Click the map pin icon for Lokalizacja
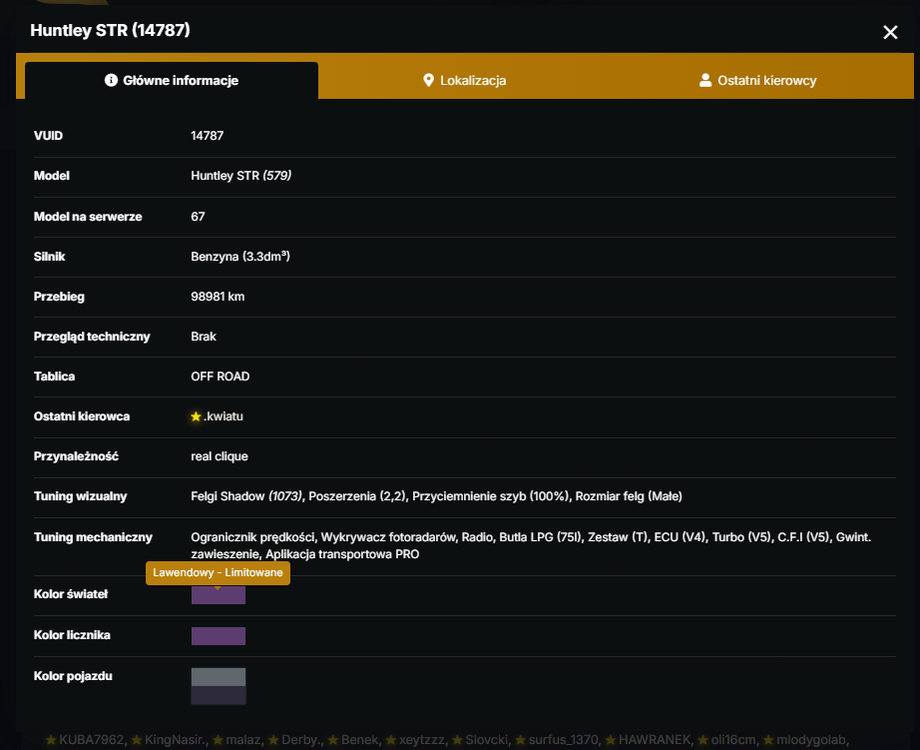 pos(428,80)
